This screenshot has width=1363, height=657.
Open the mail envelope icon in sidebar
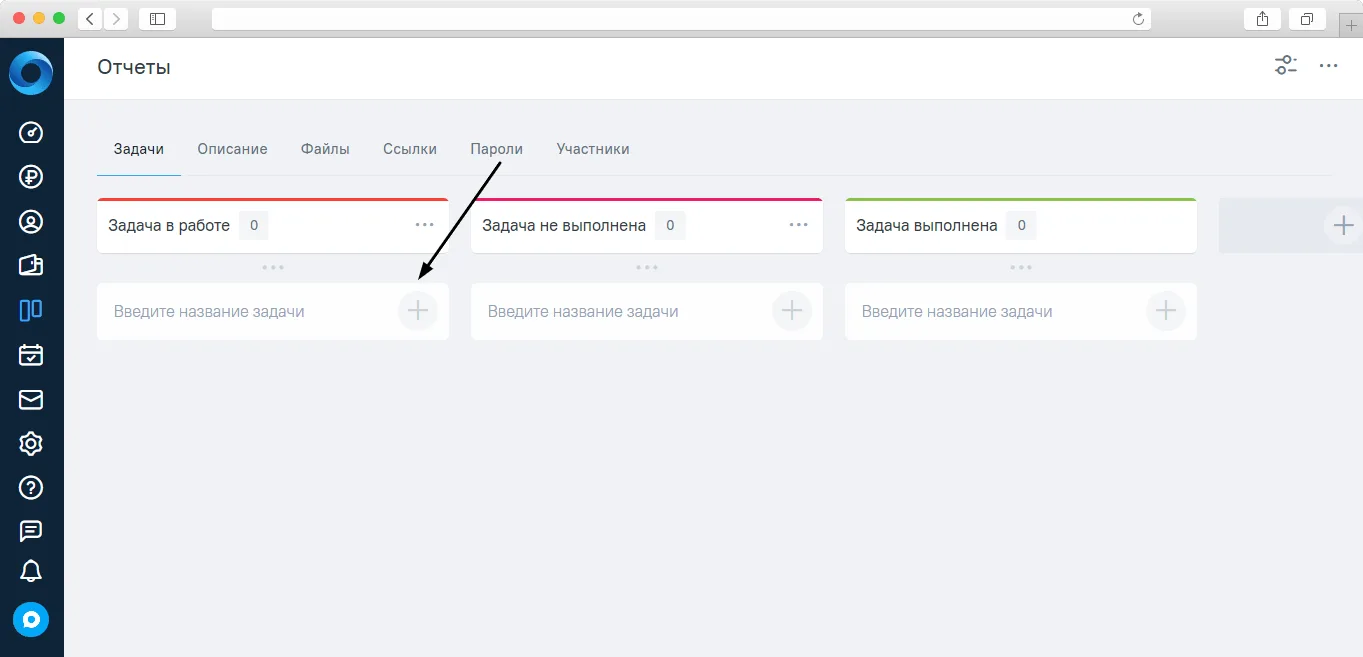coord(31,399)
